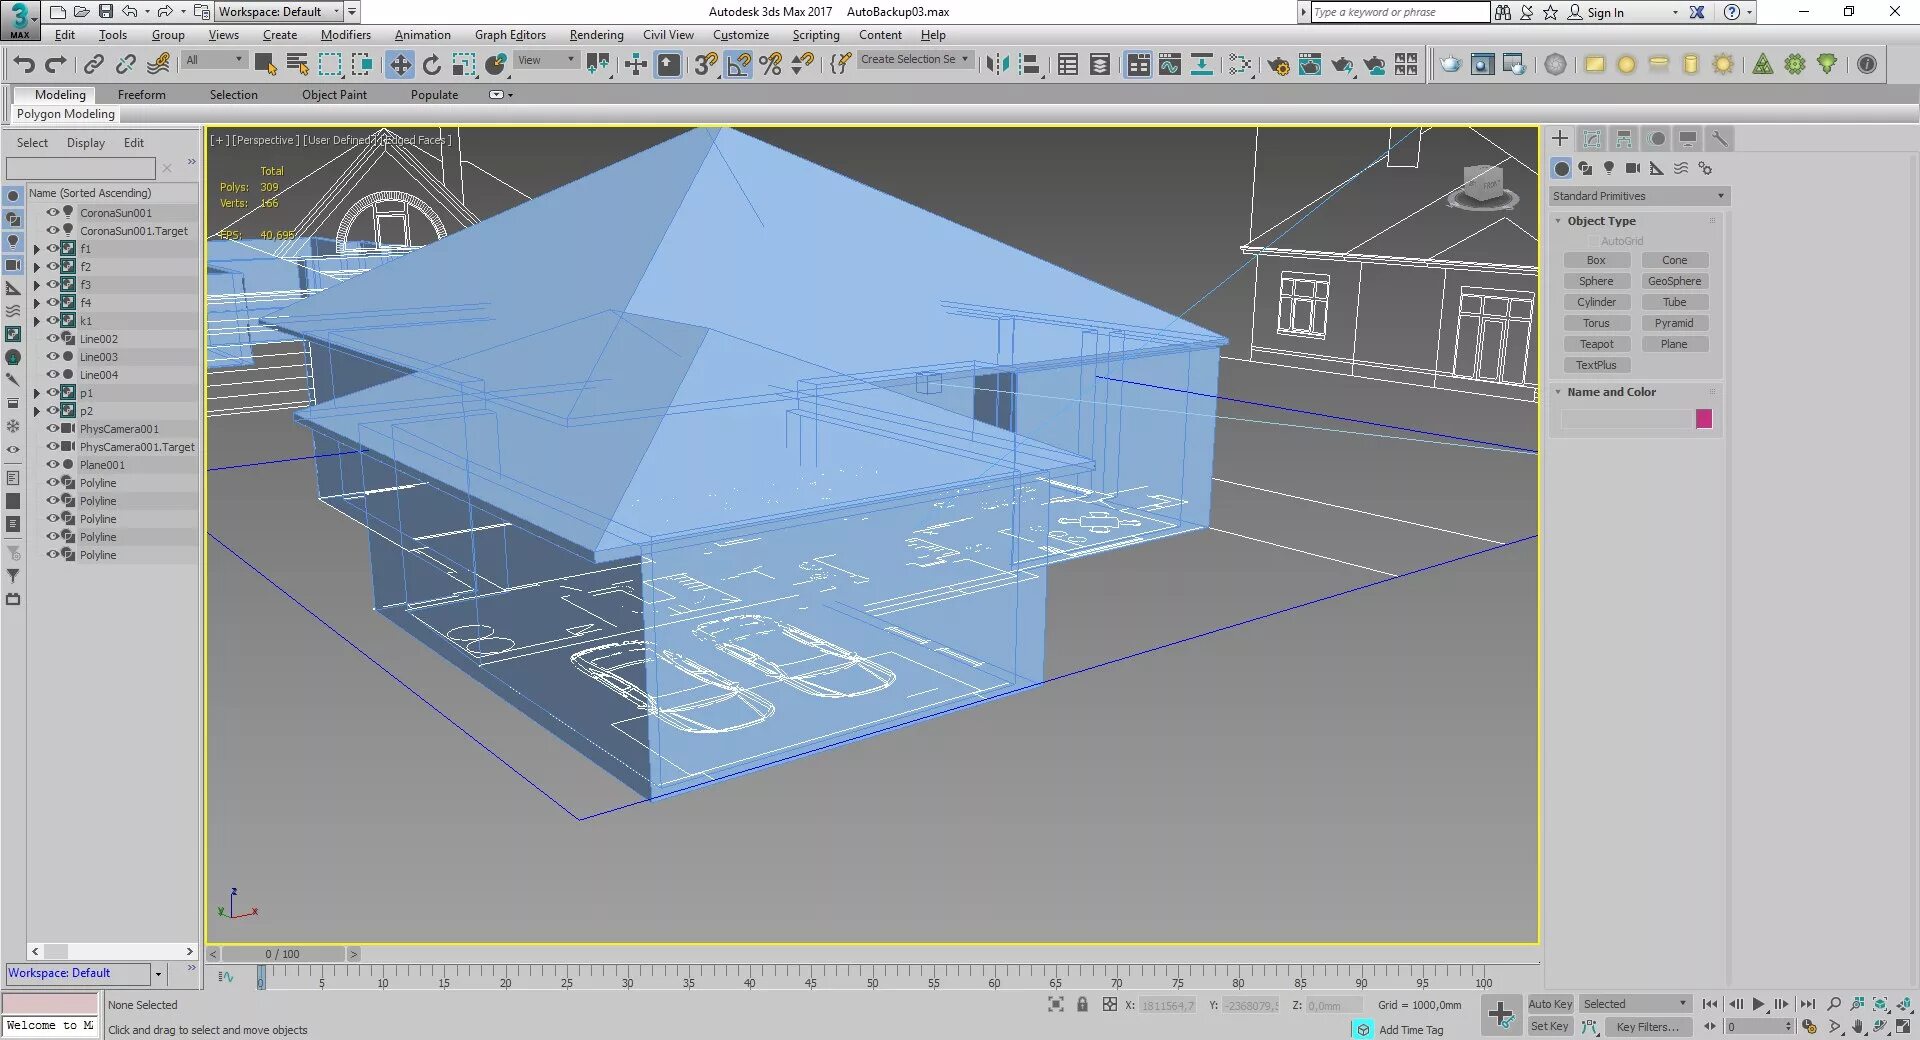Open Create Selection Set dropdown

coord(915,60)
